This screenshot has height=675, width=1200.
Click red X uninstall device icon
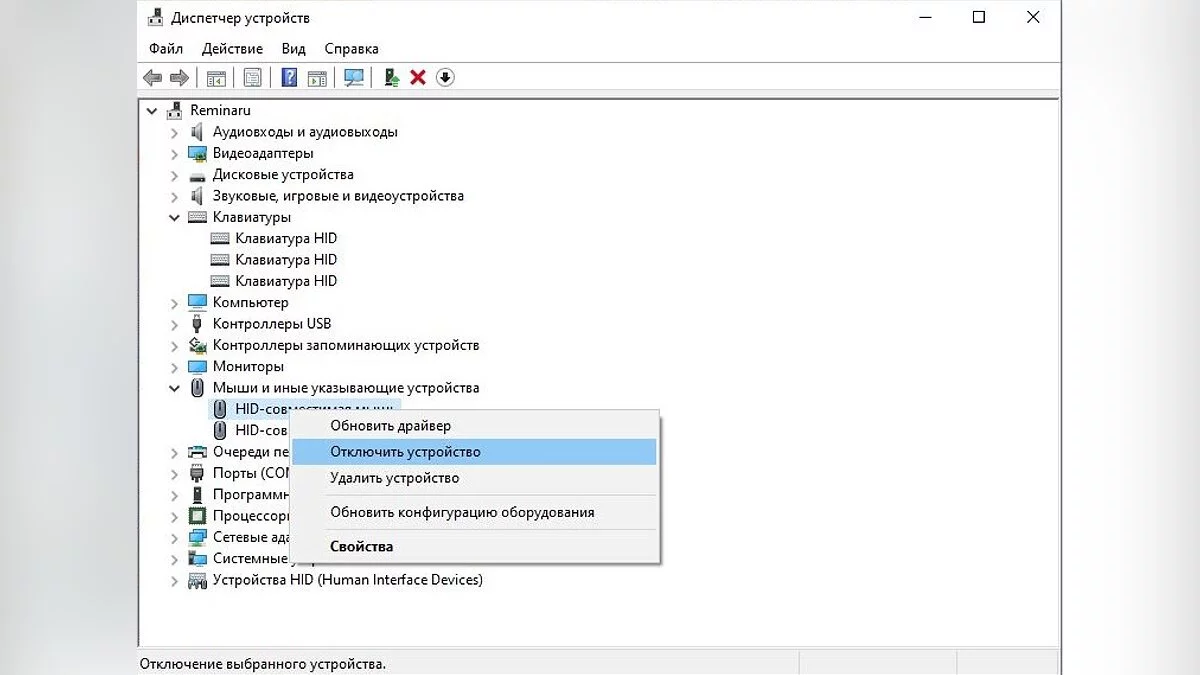point(418,77)
